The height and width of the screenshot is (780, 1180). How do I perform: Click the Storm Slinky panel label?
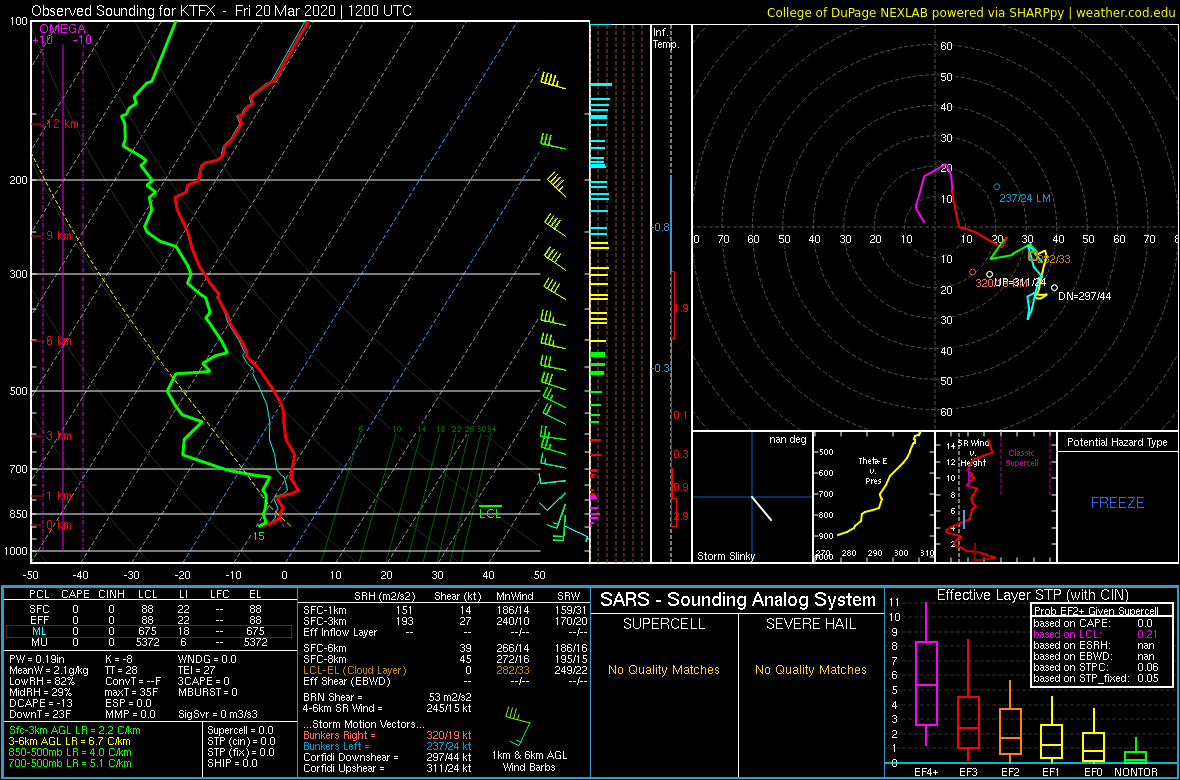tap(725, 556)
